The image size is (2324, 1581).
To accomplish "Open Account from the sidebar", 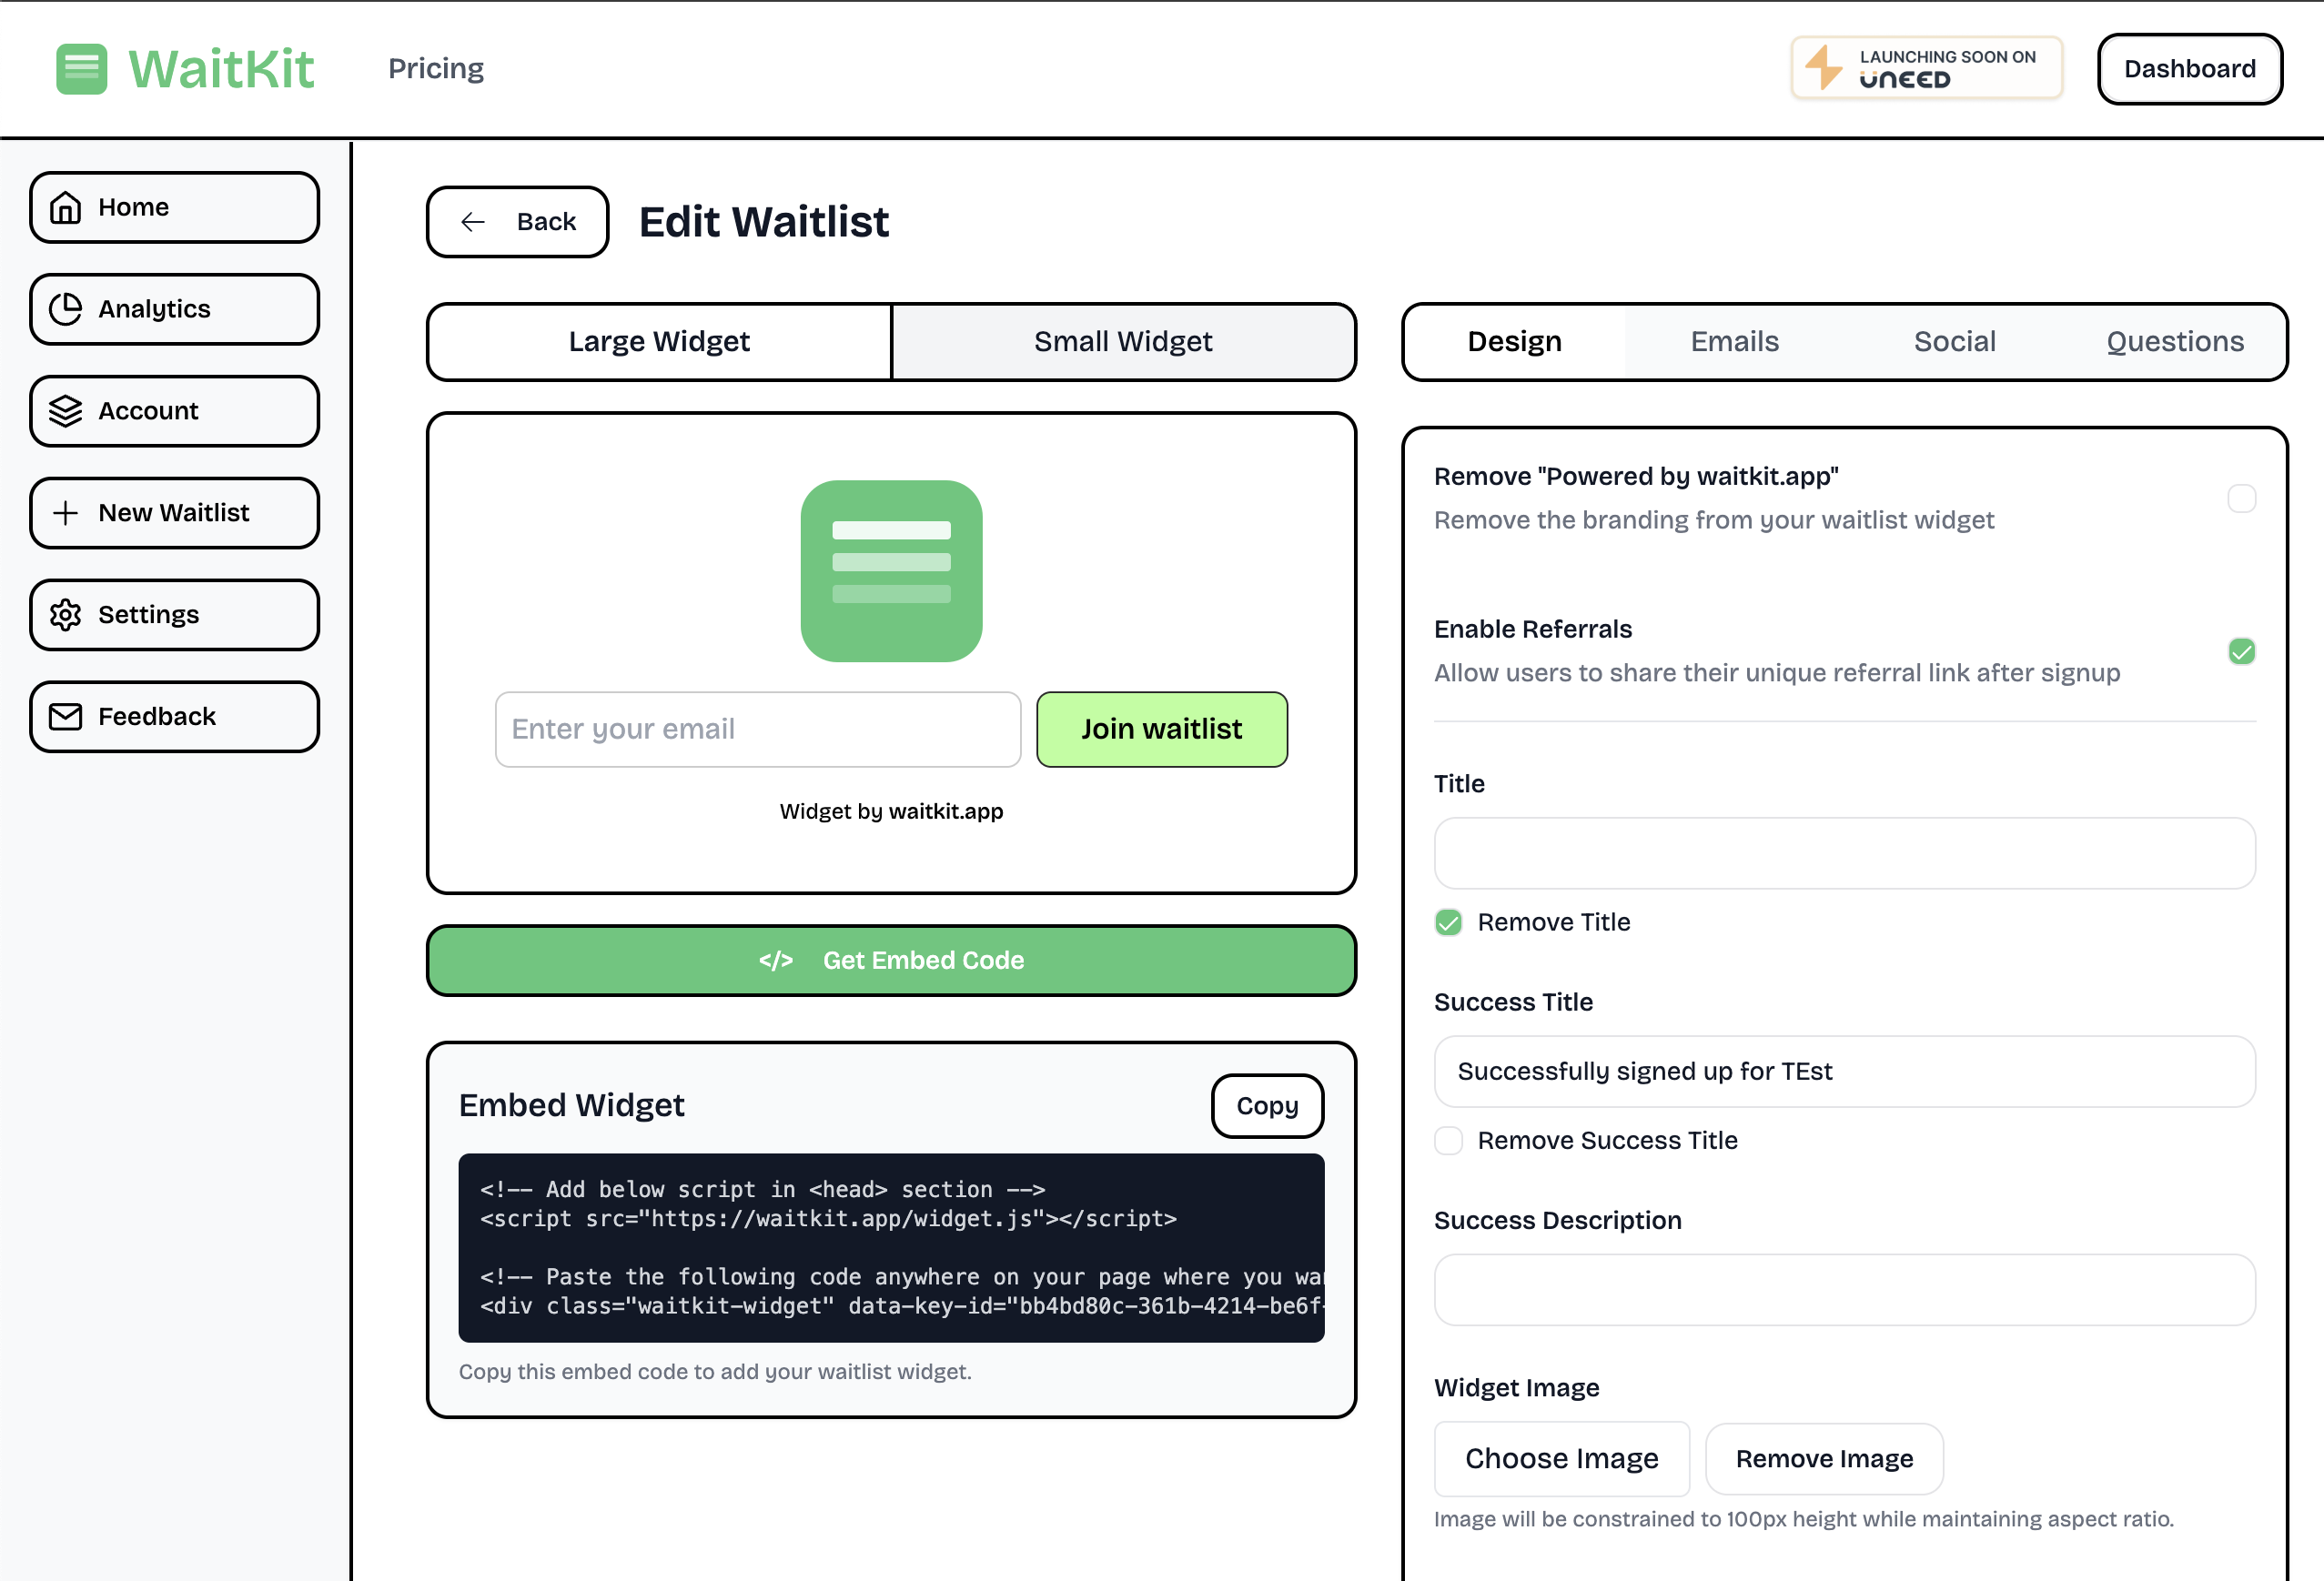I will click(x=174, y=411).
